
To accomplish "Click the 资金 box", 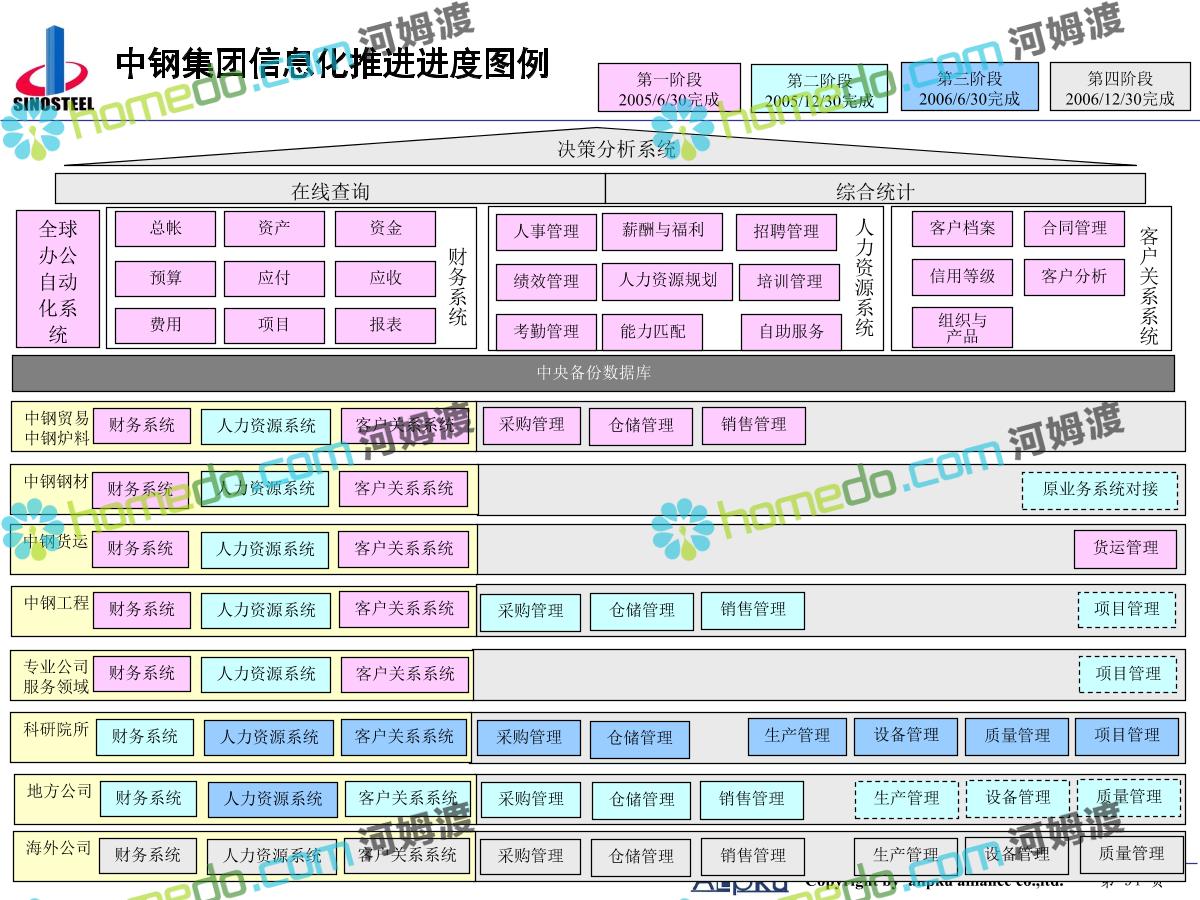I will [x=385, y=229].
